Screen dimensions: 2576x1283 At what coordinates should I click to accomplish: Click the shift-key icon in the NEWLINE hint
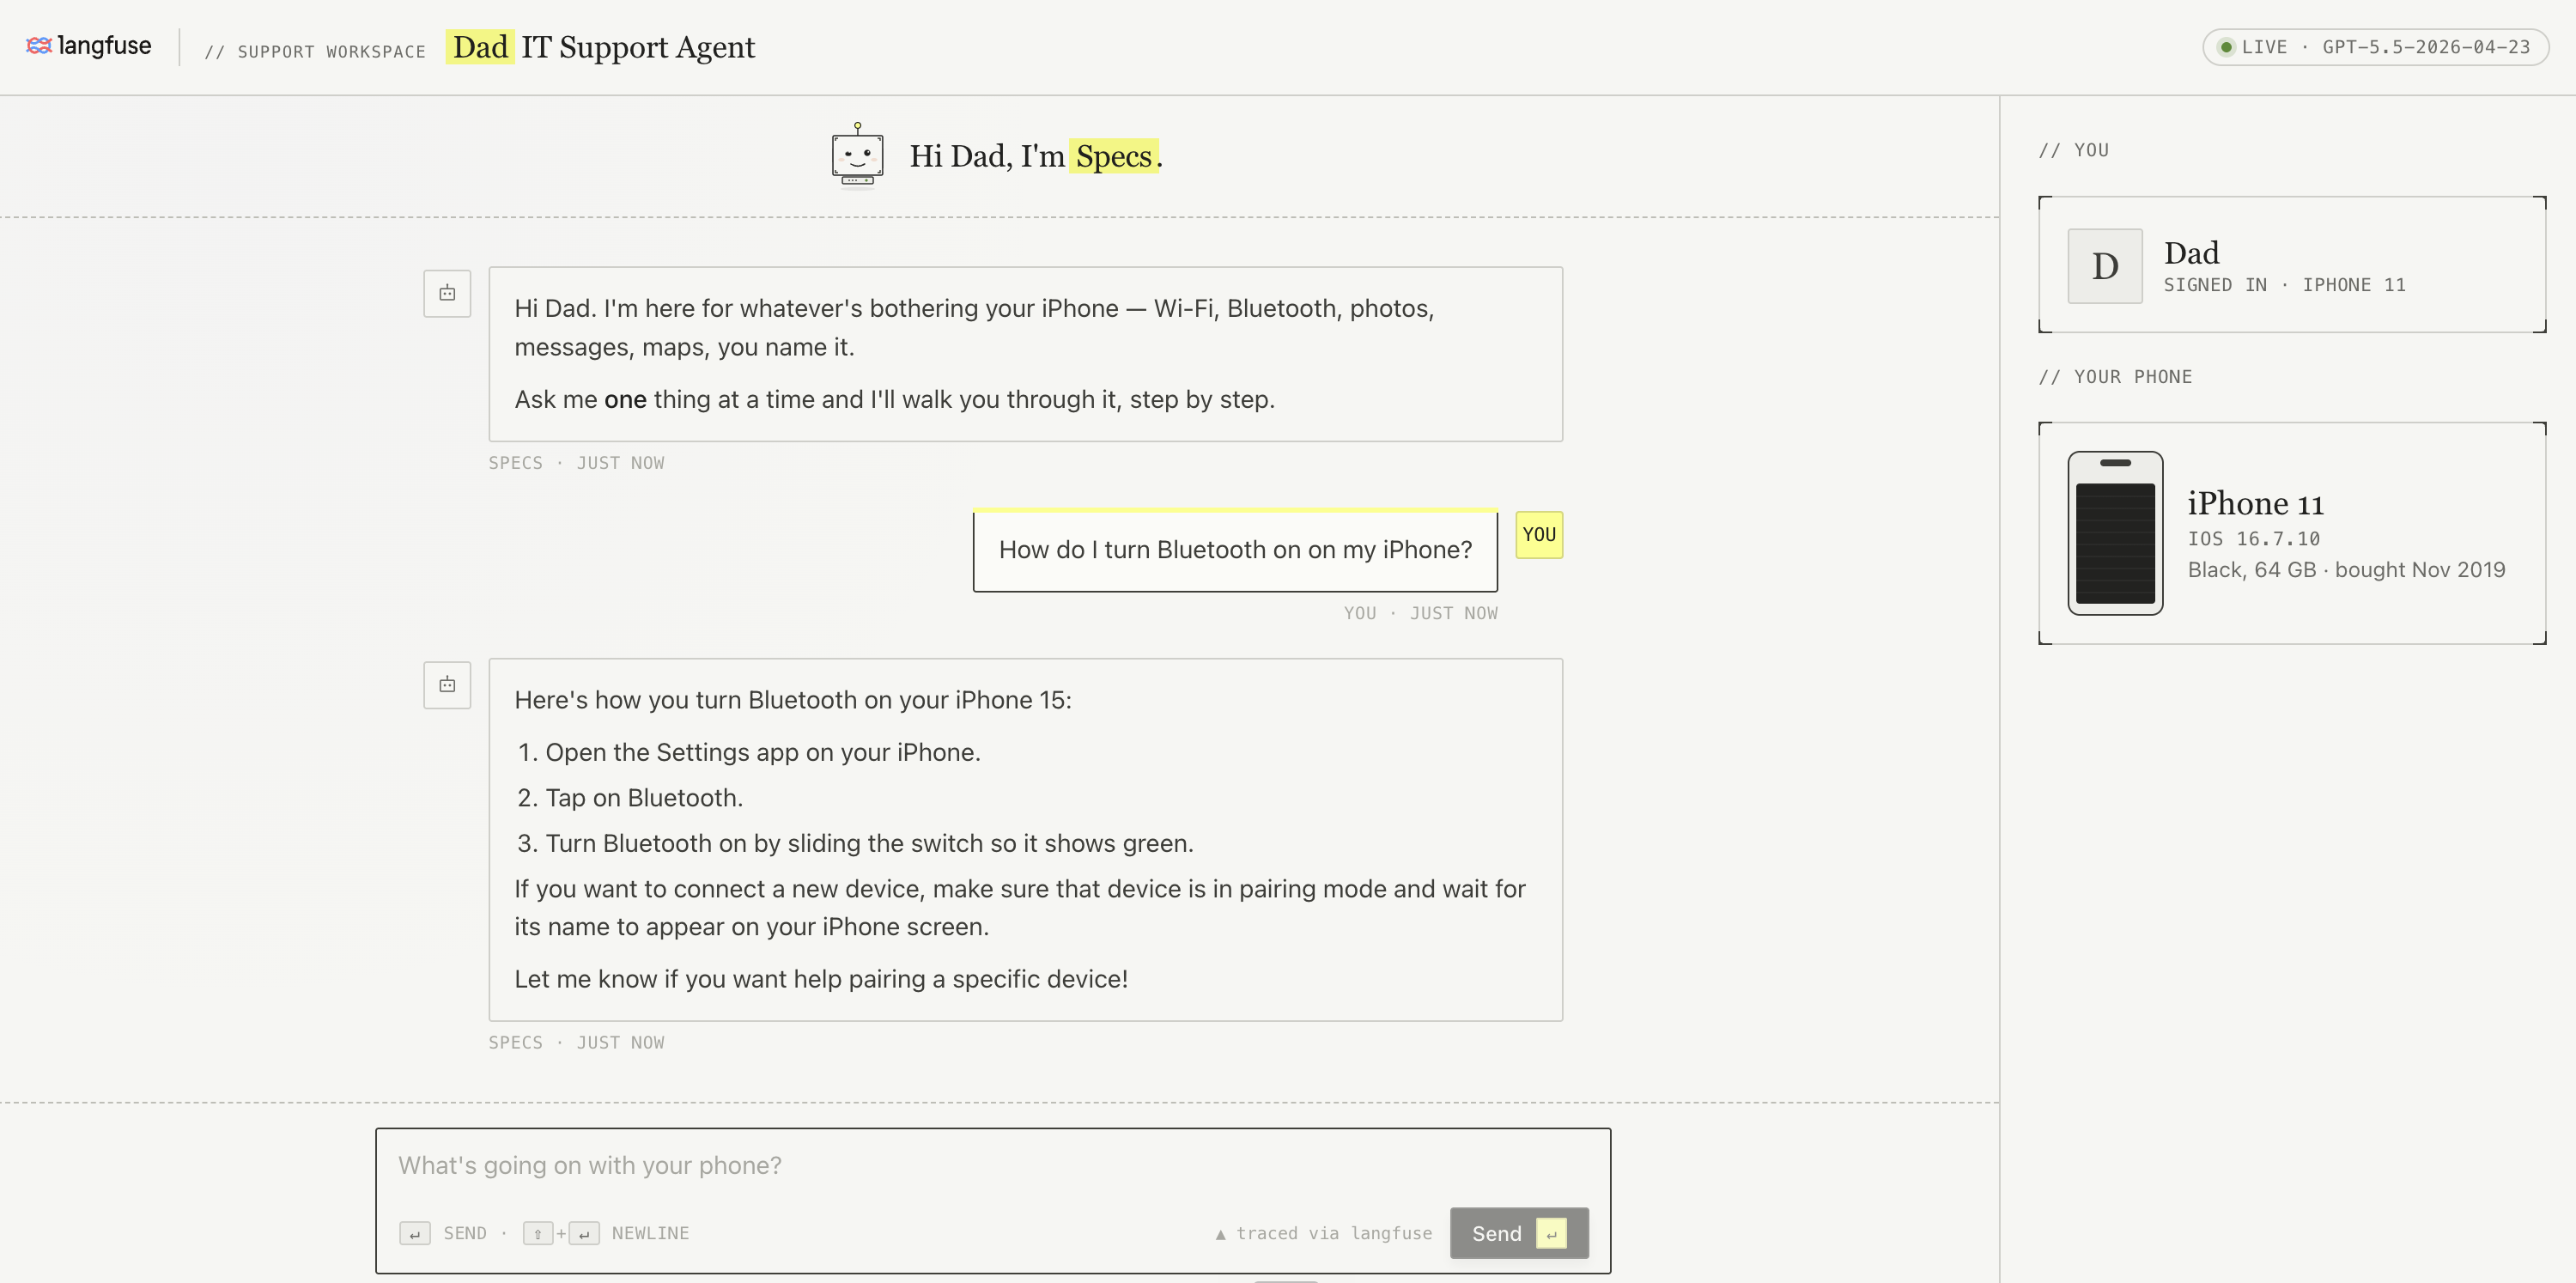click(x=538, y=1233)
